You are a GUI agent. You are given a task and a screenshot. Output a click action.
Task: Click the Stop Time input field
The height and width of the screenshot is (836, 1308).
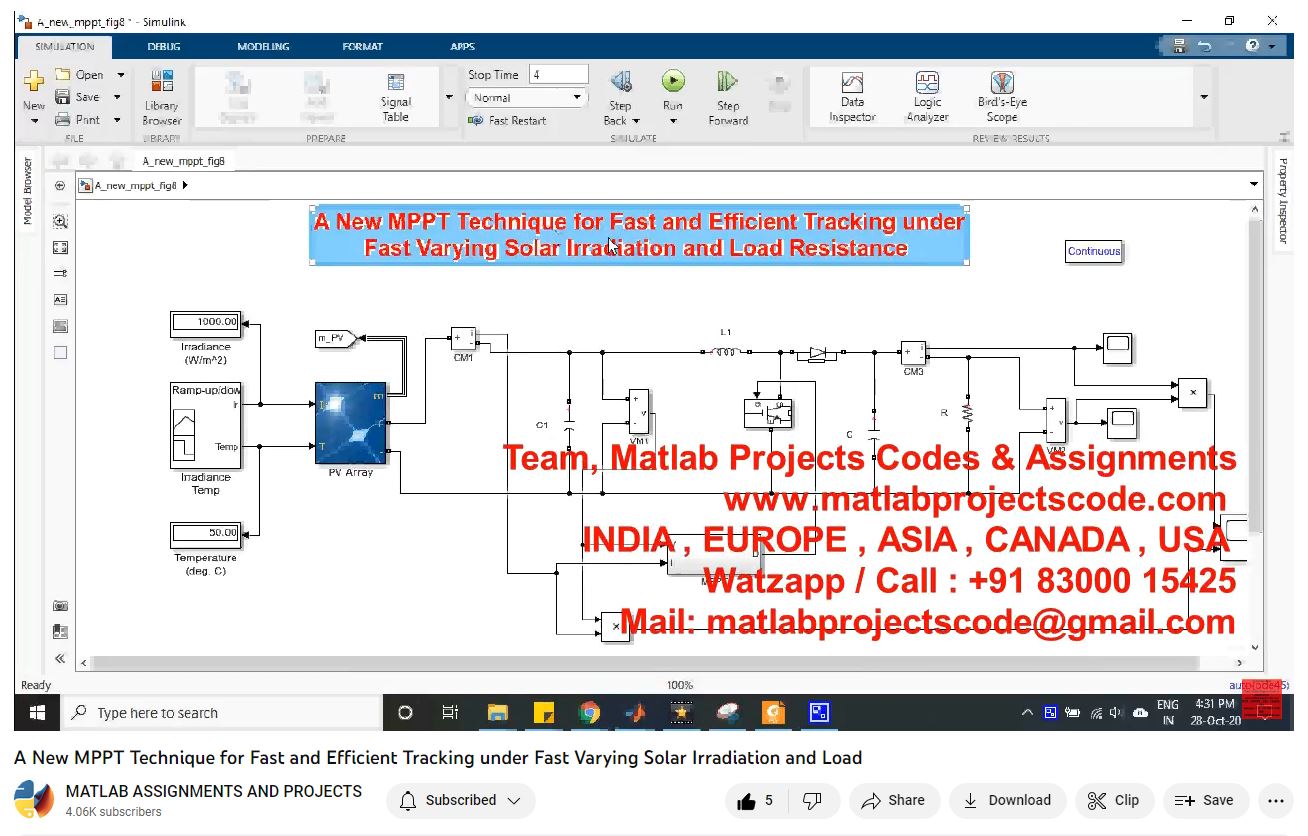(x=558, y=75)
